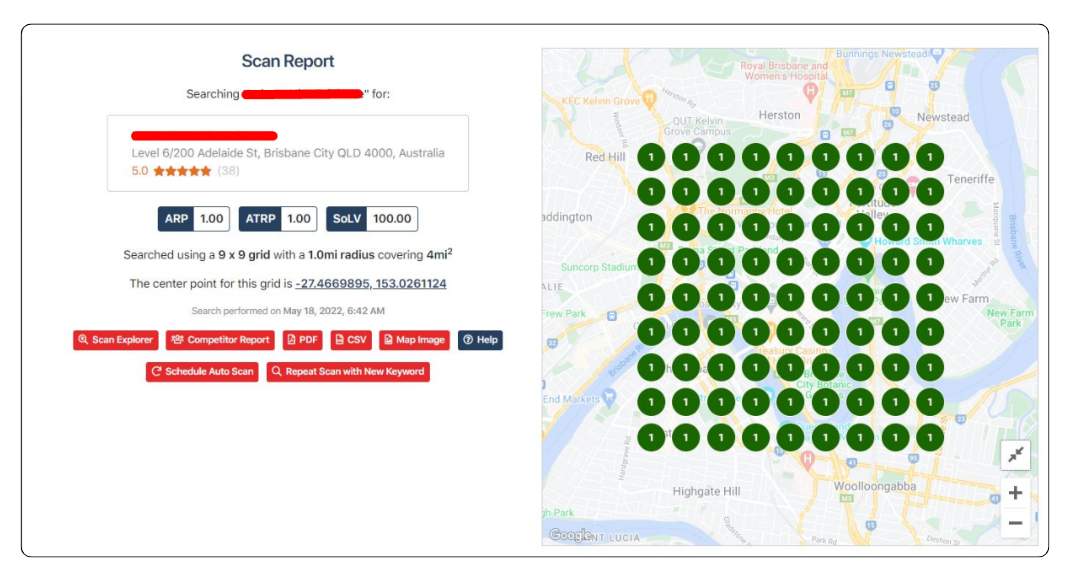Collapse the map fullscreen toggle icon

pos(1015,455)
